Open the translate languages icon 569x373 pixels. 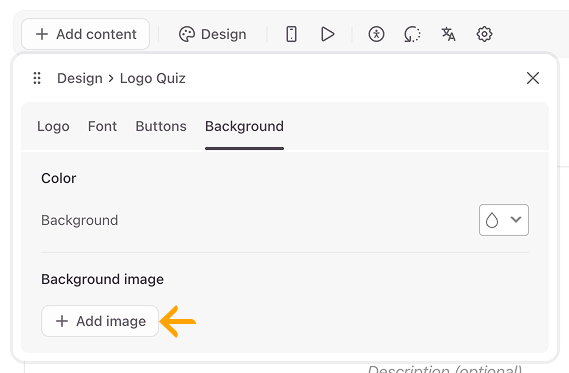[x=448, y=34]
